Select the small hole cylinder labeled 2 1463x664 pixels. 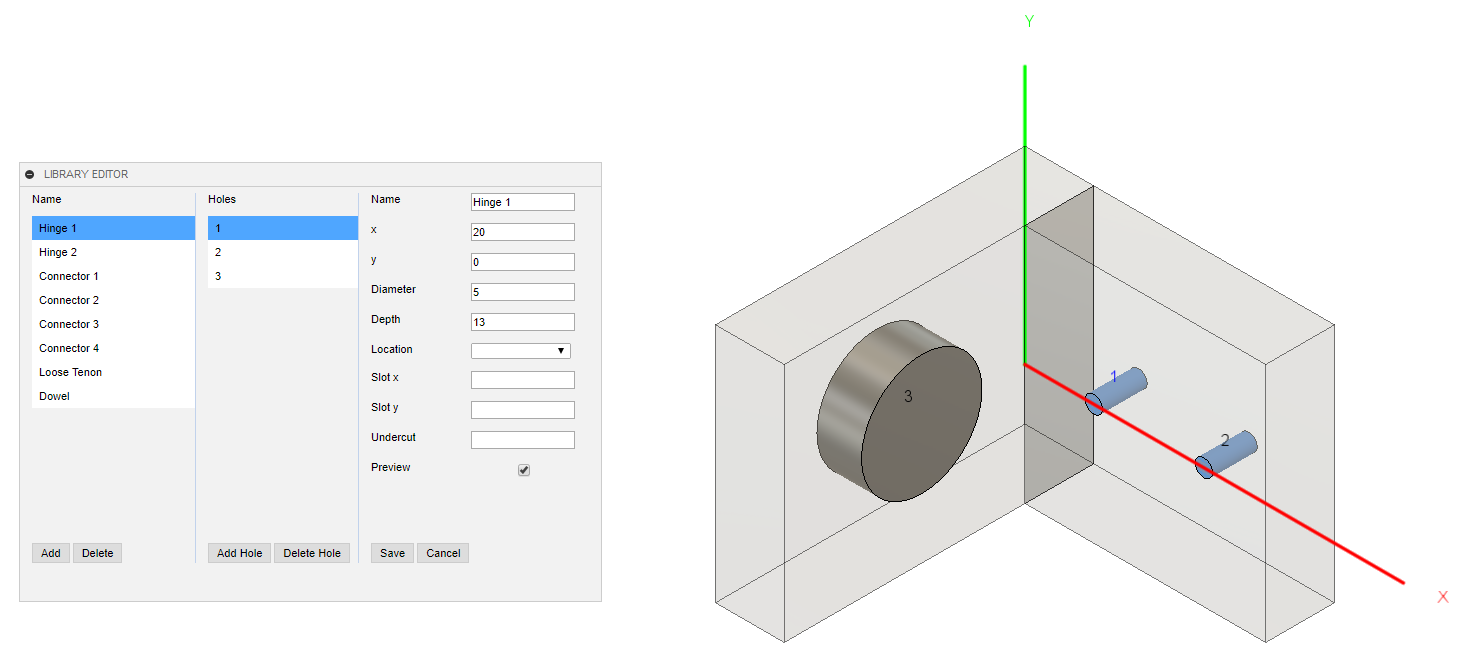pos(1226,453)
